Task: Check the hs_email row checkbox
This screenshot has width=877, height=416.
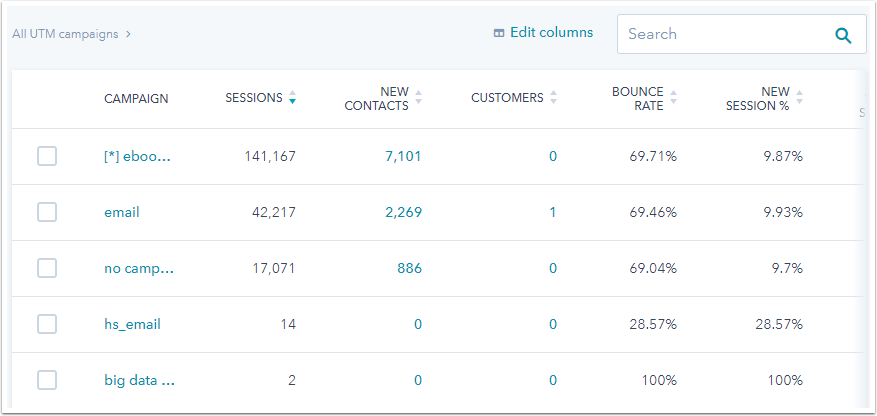Action: 47,324
